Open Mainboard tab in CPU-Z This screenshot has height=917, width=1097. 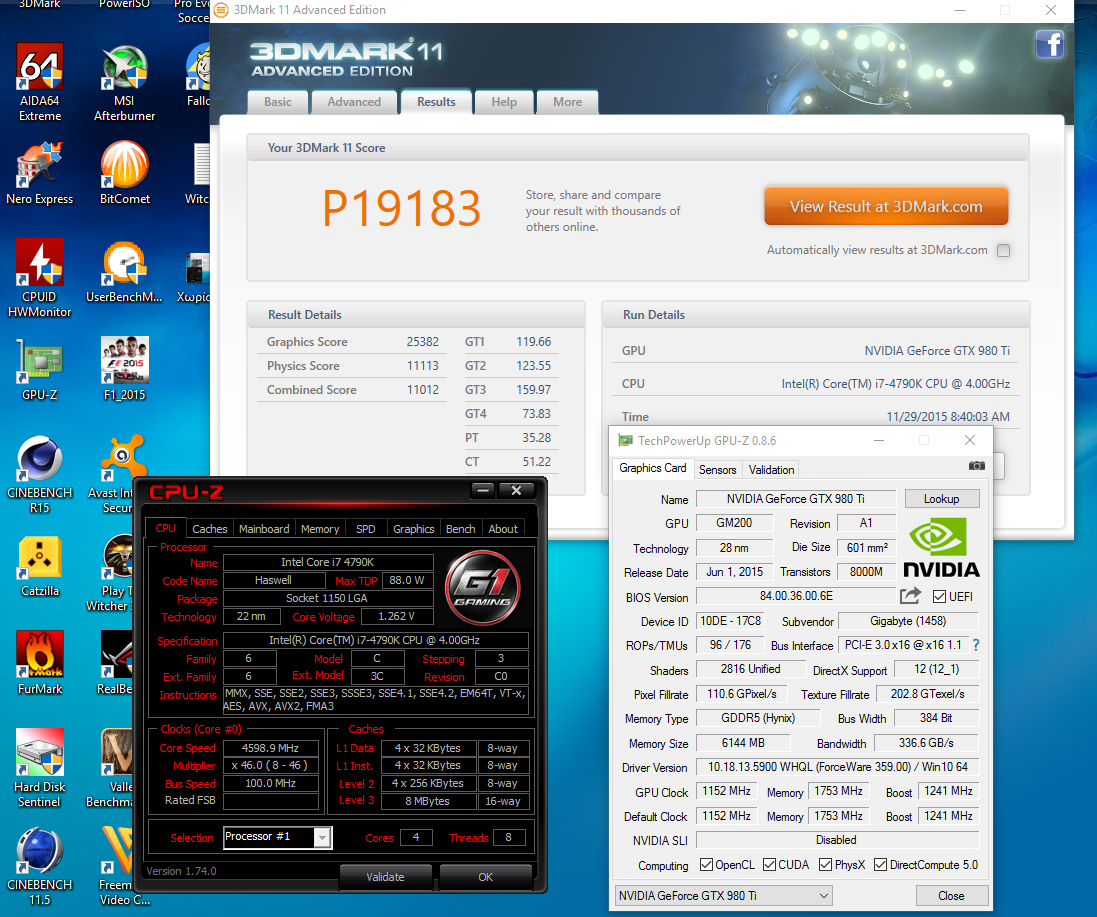pyautogui.click(x=264, y=529)
